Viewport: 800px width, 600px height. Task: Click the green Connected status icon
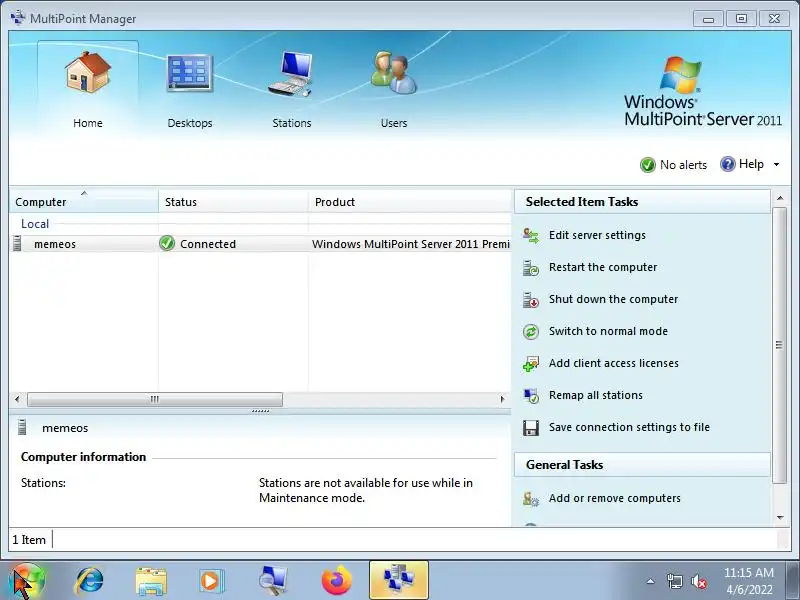167,243
